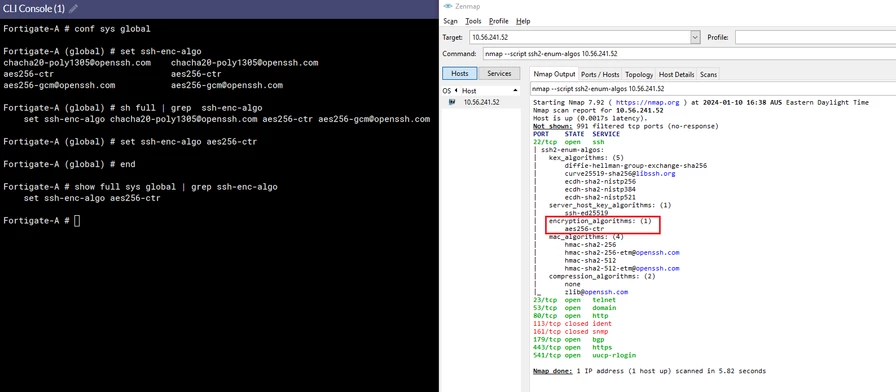Click 'diffie-hellman-group-exchange-sha256' entry
The image size is (896, 392).
(x=635, y=166)
